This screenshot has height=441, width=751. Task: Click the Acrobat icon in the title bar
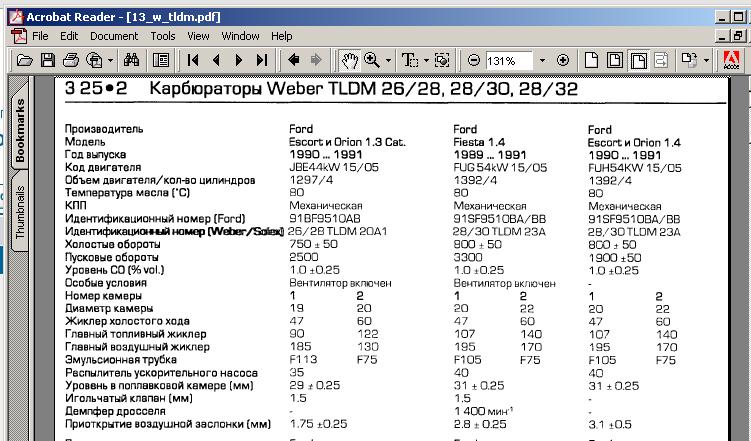16,17
